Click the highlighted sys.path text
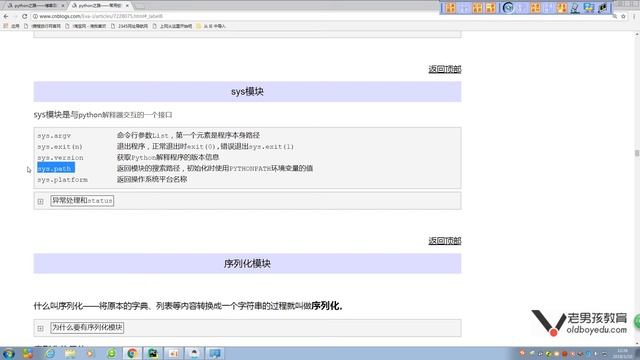The height and width of the screenshot is (360, 640). [56, 168]
